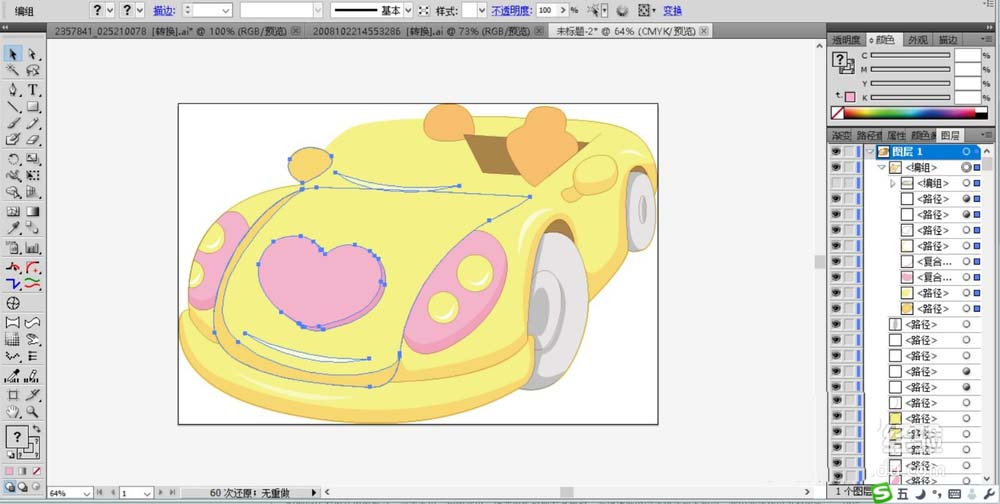The height and width of the screenshot is (504, 1000).
Task: Click the 不透明度 link
Action: 511,10
